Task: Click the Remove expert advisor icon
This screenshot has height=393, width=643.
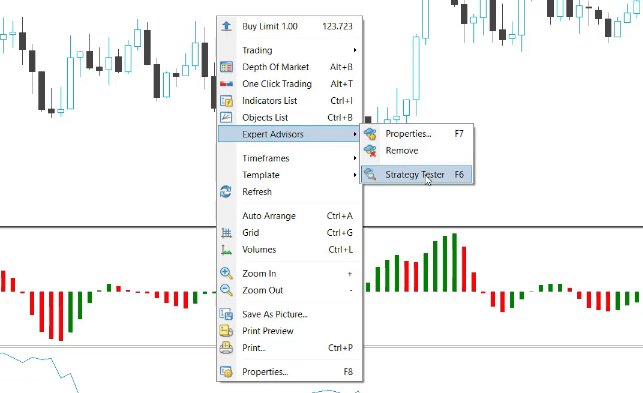Action: [370, 151]
